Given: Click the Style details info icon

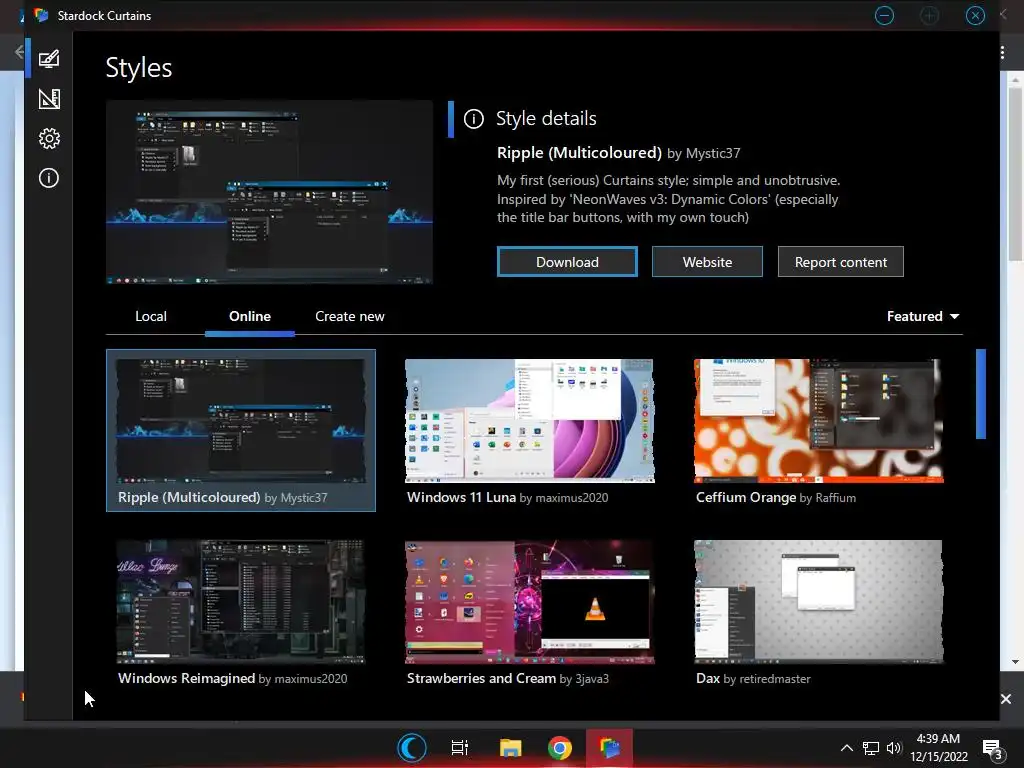Looking at the screenshot, I should pyautogui.click(x=473, y=119).
